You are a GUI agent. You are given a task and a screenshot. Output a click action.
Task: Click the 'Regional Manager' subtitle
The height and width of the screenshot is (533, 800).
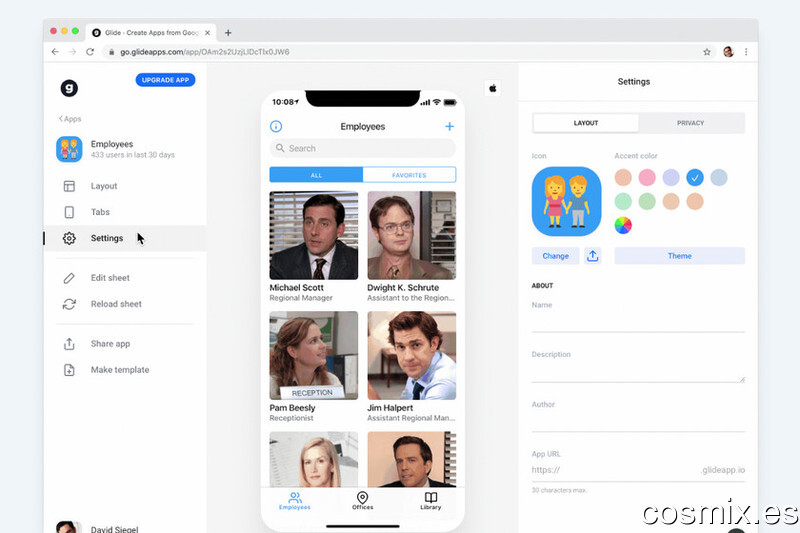click(301, 298)
